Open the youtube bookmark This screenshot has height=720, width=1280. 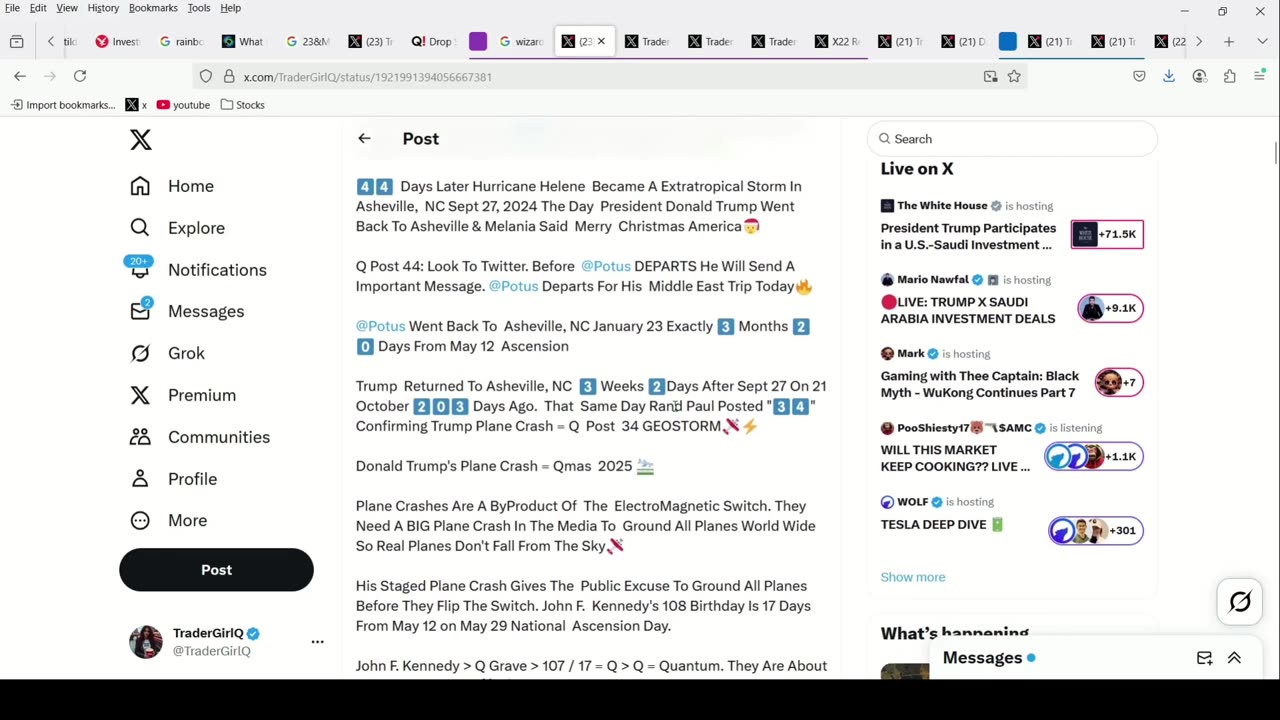183,105
